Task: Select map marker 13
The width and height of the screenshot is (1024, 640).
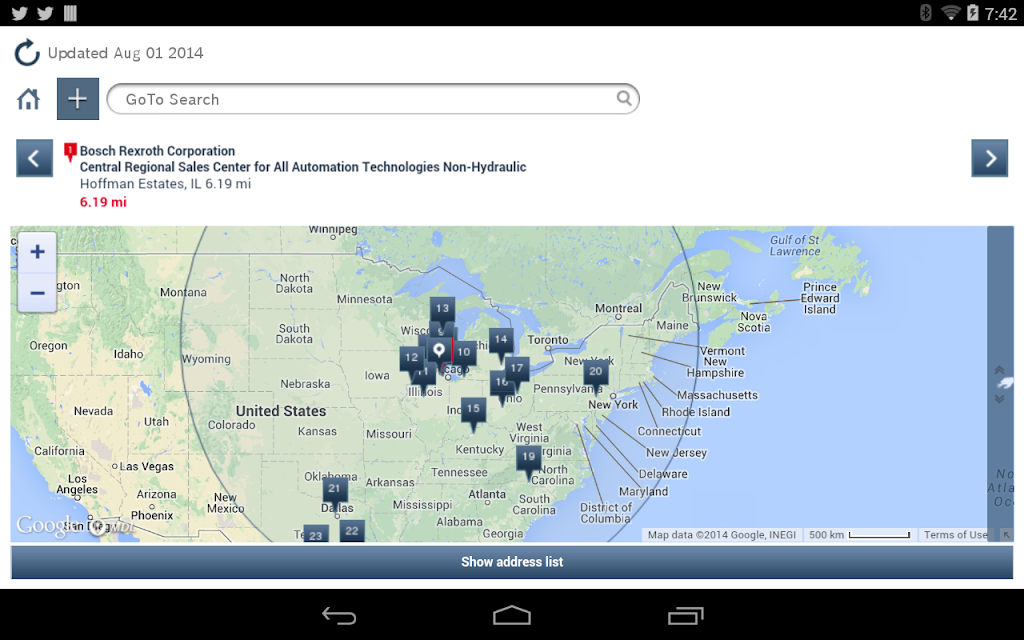Action: click(442, 311)
